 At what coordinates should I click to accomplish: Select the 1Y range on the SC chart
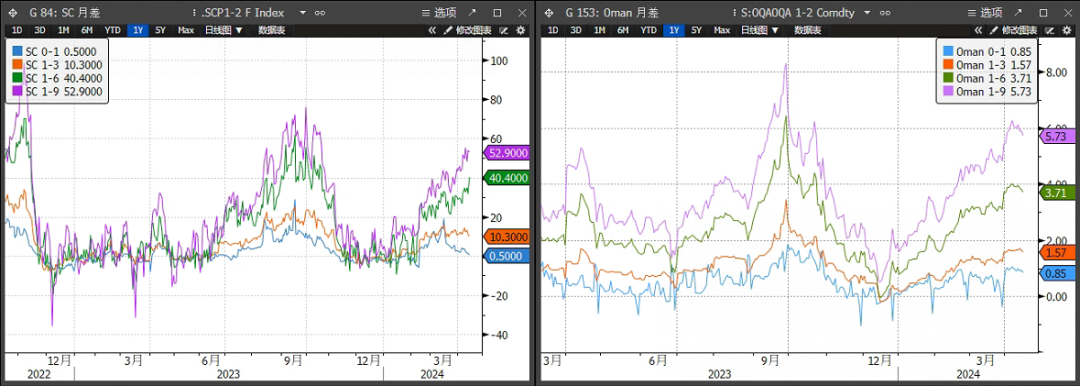click(x=137, y=30)
